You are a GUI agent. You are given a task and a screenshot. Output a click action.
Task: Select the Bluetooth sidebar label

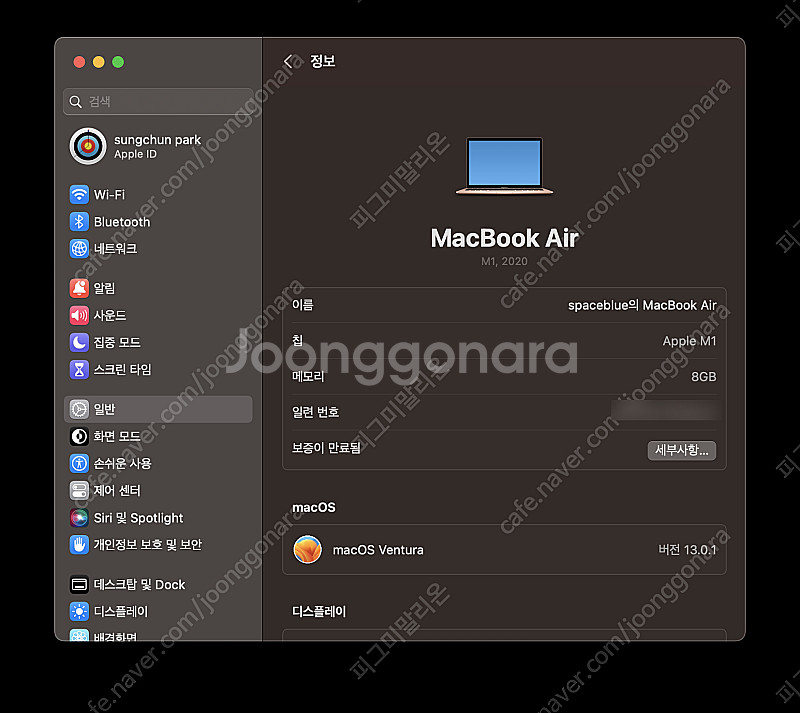122,222
